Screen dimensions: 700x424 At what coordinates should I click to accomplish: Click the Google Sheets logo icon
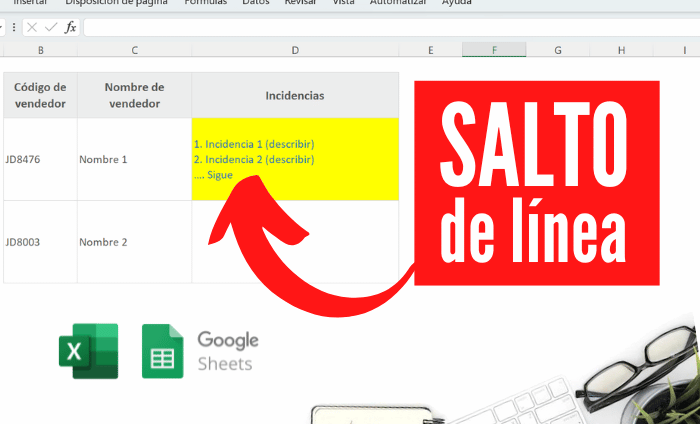point(162,351)
